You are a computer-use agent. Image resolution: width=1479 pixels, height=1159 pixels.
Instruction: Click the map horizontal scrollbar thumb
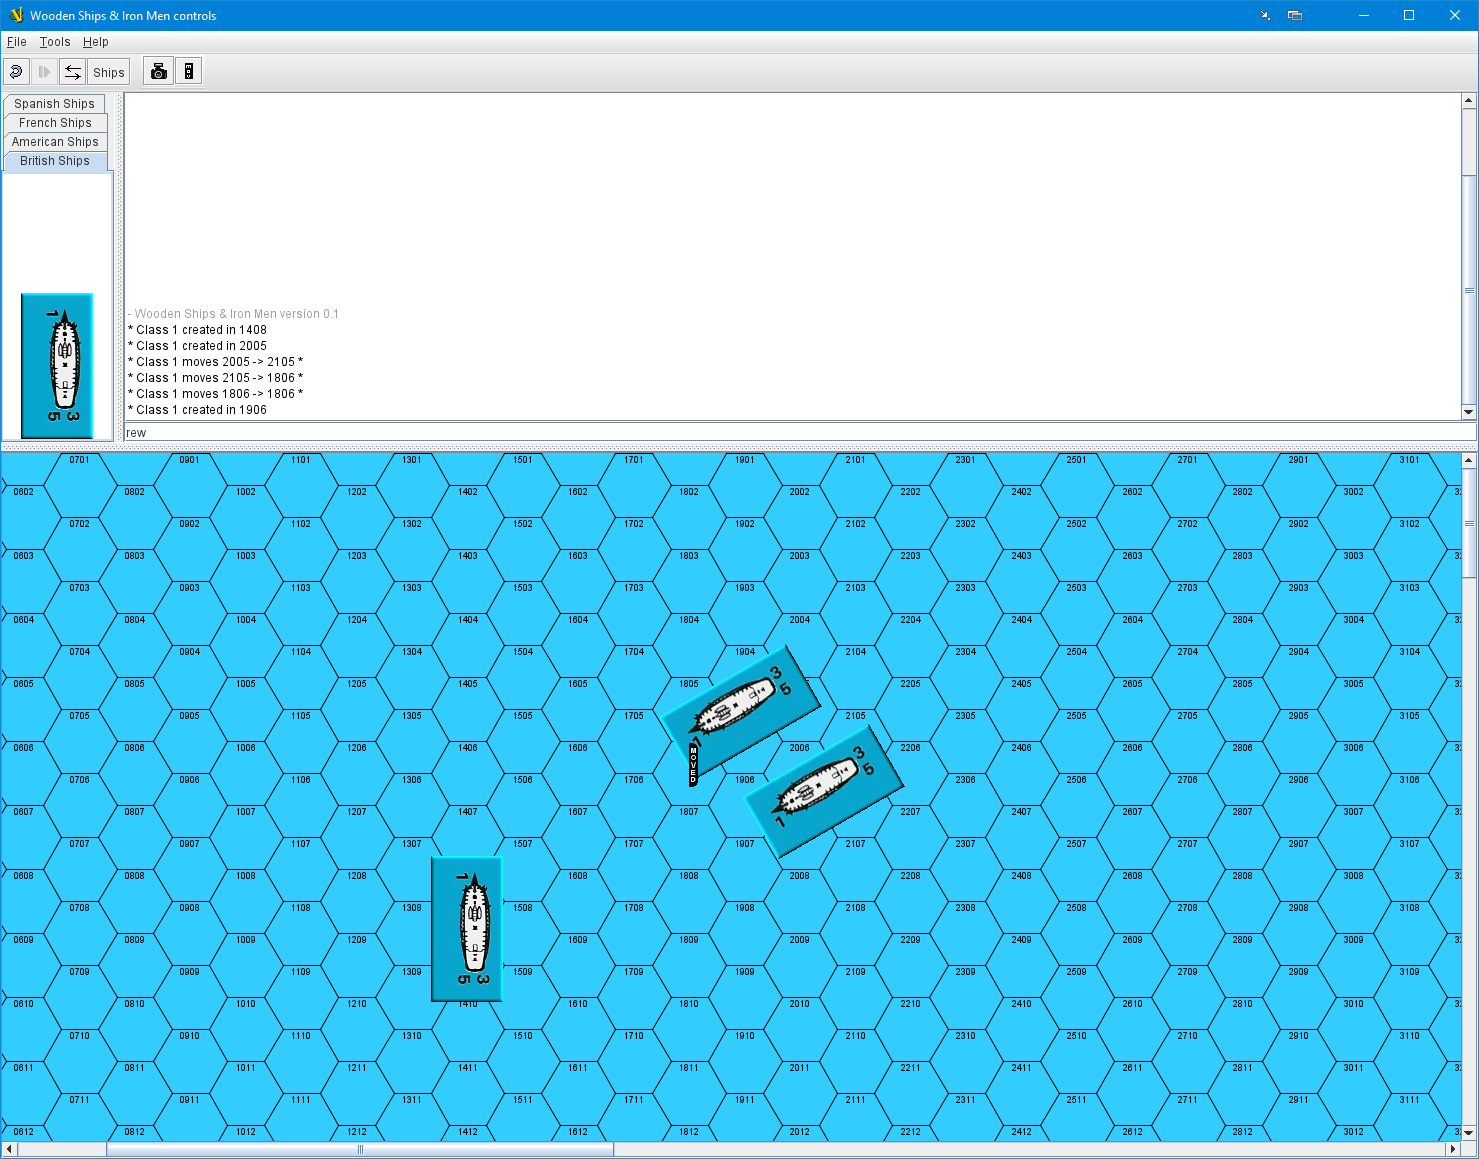(x=360, y=1149)
